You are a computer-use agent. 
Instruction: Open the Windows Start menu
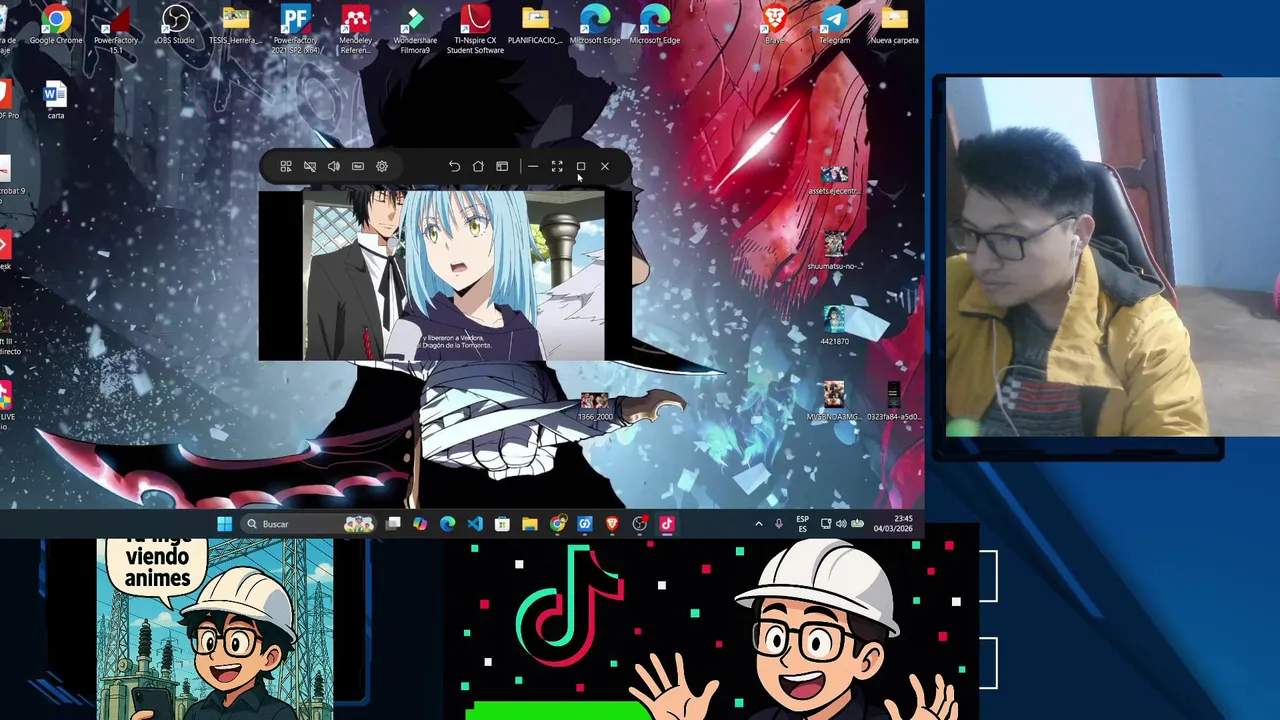(x=225, y=524)
